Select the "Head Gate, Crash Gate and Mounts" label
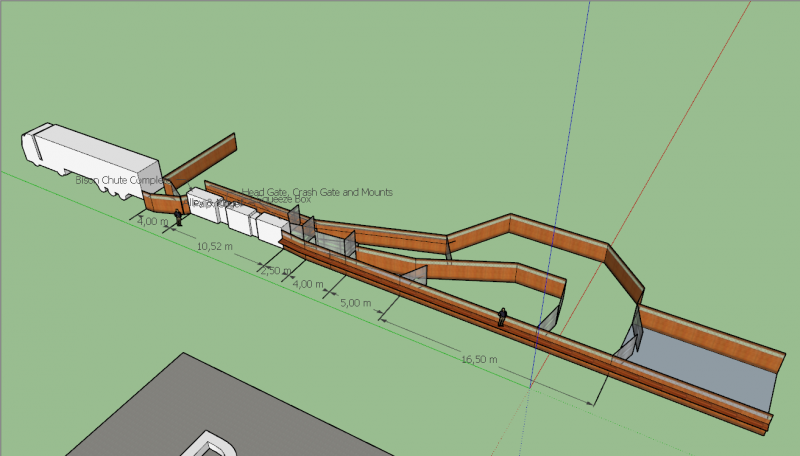The image size is (800, 456). click(x=317, y=192)
